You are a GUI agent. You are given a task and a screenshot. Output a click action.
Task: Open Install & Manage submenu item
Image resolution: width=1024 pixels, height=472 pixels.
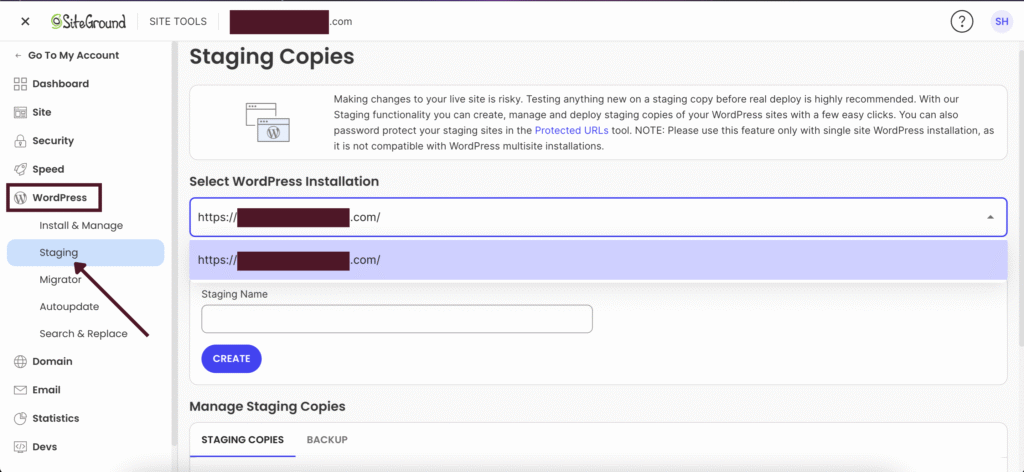(x=81, y=226)
